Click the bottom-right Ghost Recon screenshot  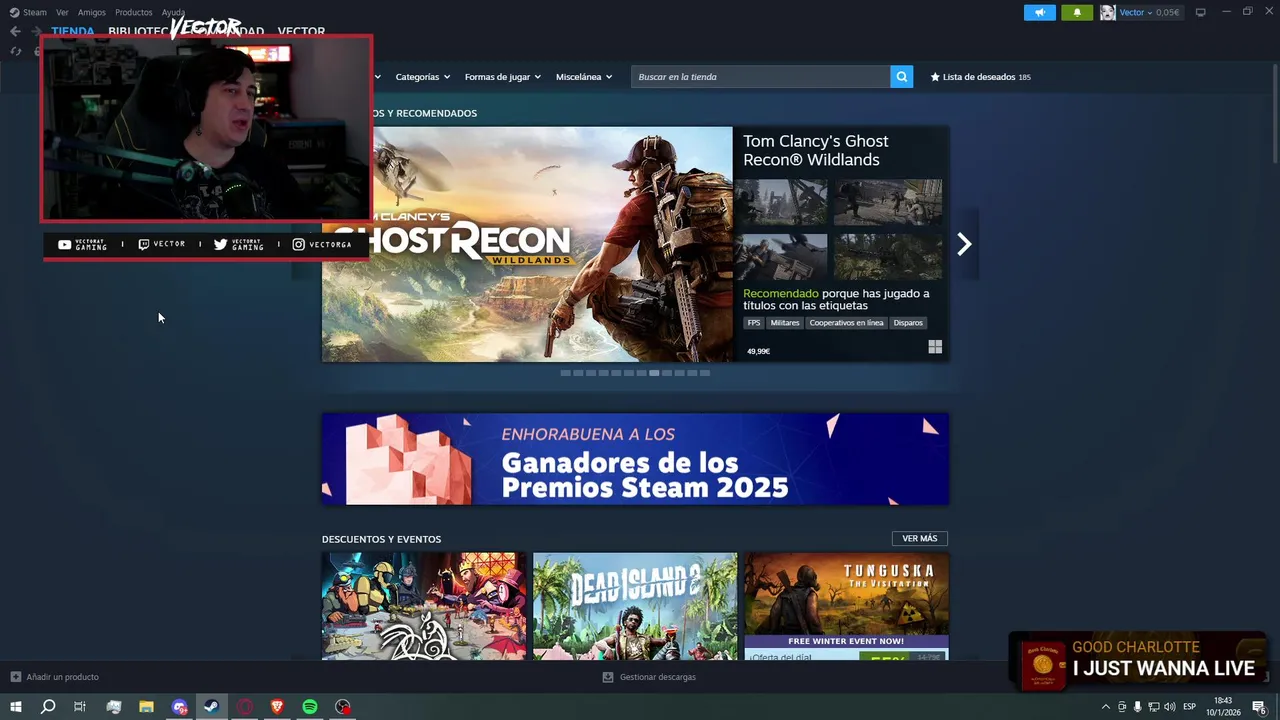888,257
